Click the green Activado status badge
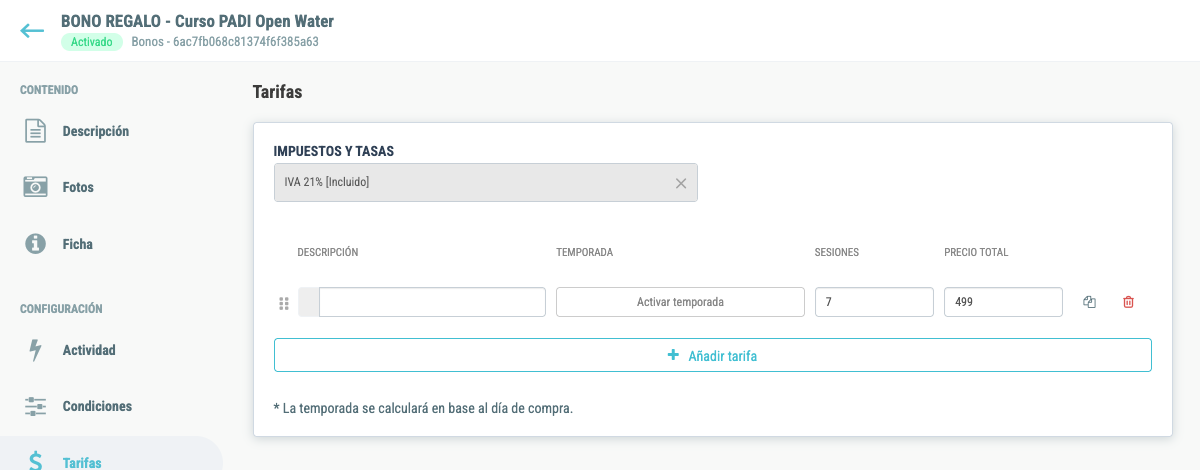The height and width of the screenshot is (470, 1200). tap(92, 42)
